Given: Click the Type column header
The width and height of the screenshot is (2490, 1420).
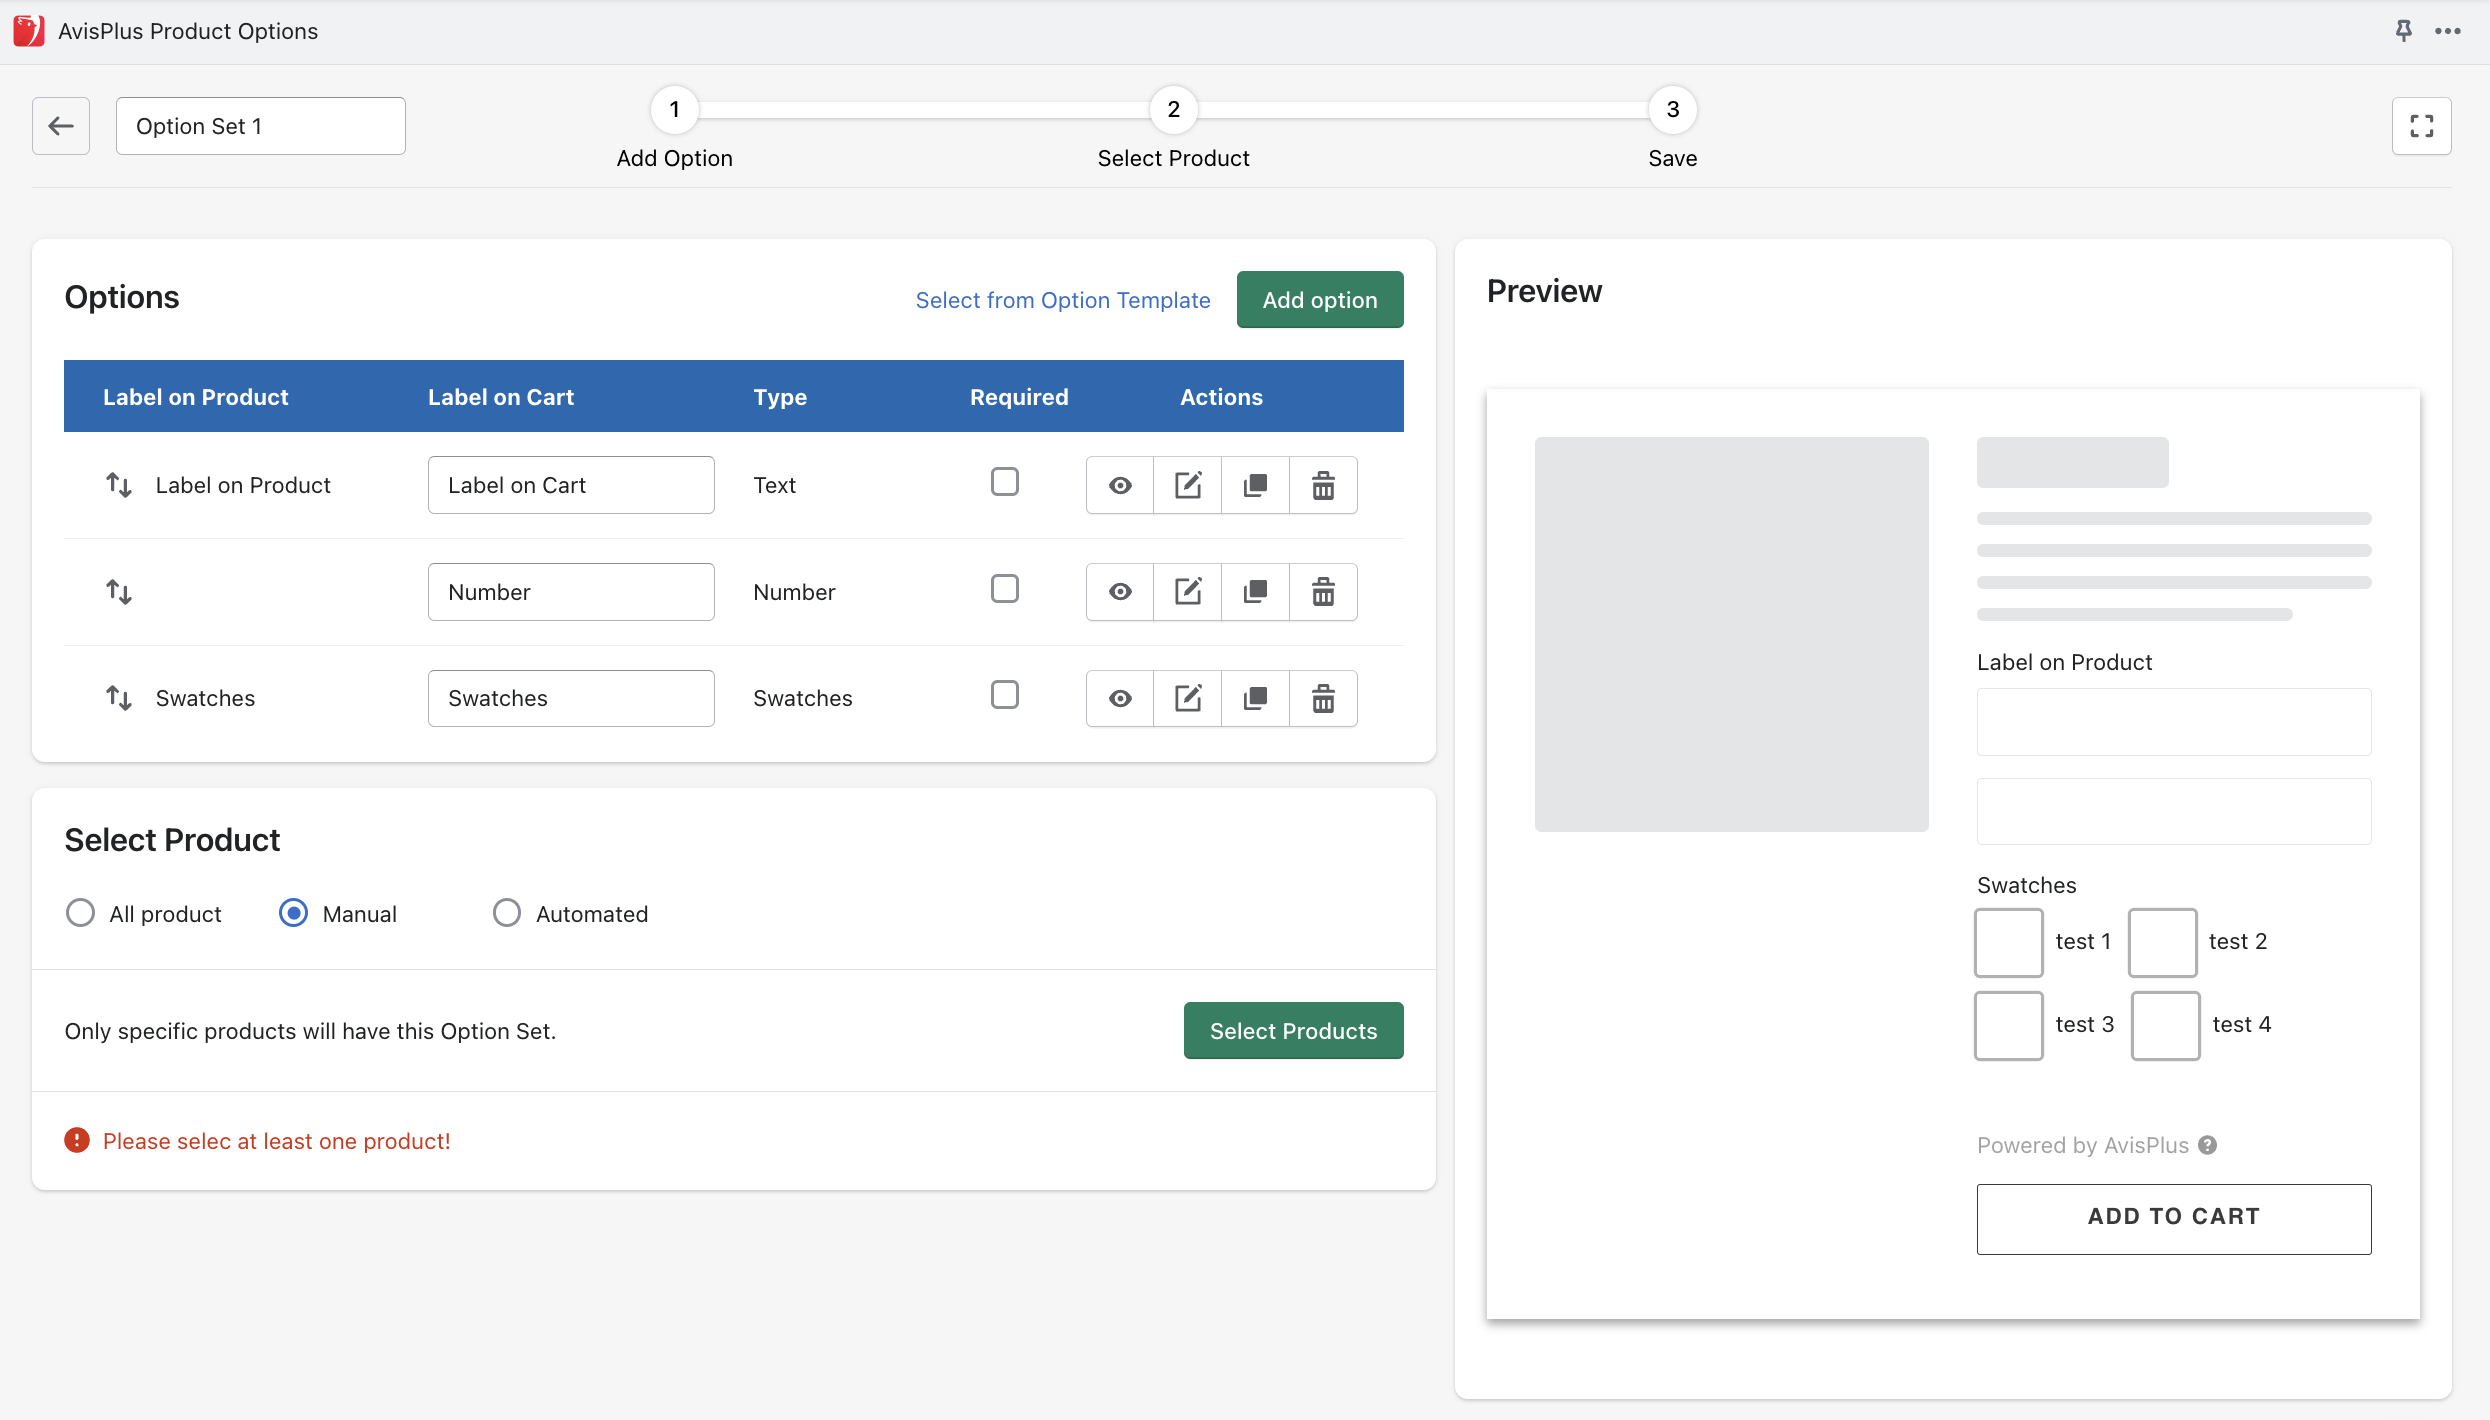Looking at the screenshot, I should coord(780,397).
